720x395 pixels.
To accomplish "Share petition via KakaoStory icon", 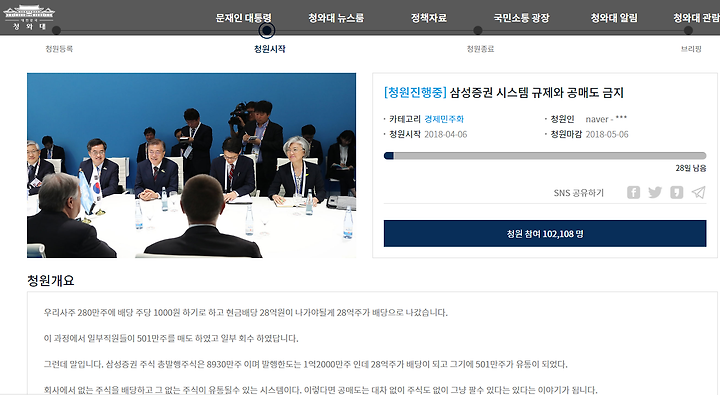I will [x=676, y=192].
